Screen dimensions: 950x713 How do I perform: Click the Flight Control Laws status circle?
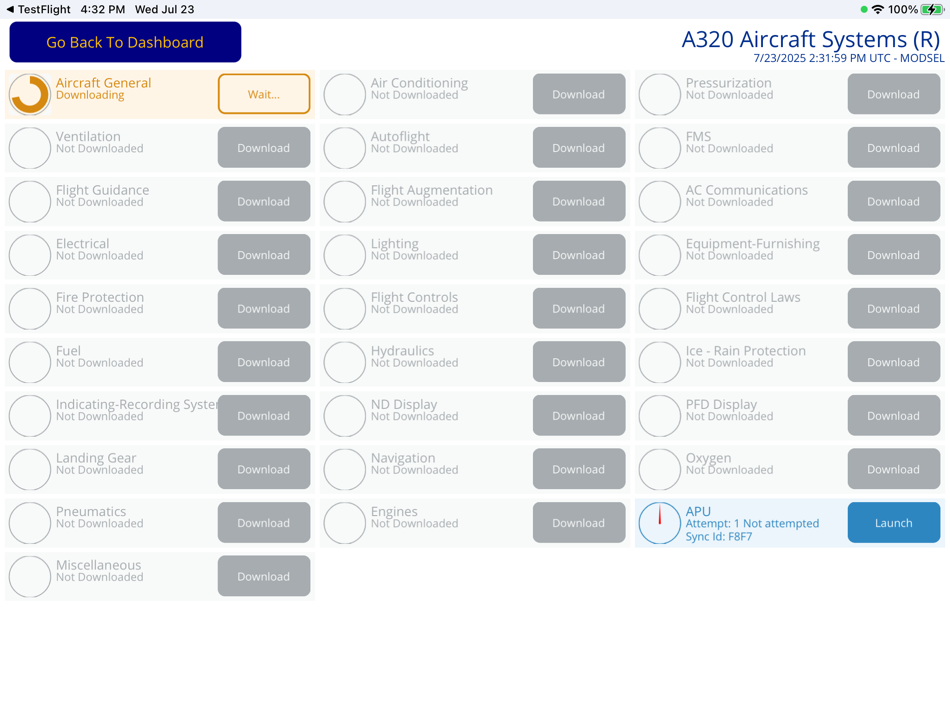660,309
